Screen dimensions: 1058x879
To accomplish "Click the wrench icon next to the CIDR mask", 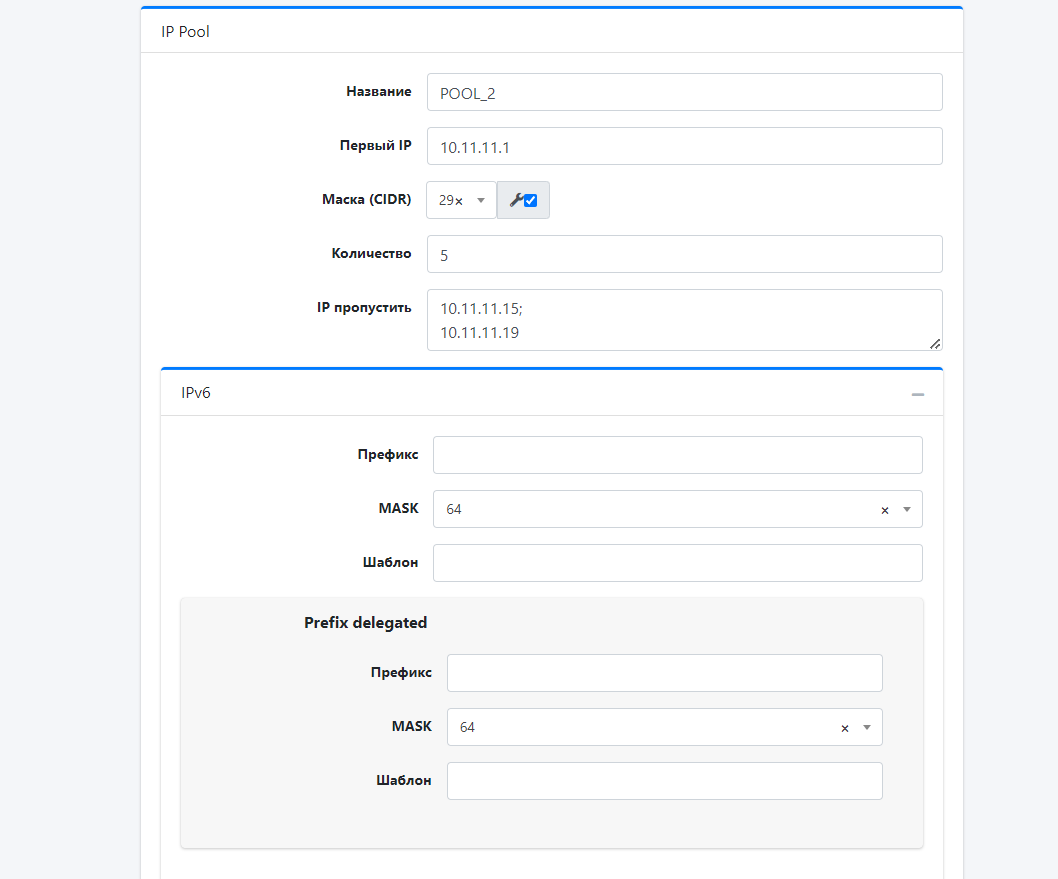I will (x=515, y=200).
